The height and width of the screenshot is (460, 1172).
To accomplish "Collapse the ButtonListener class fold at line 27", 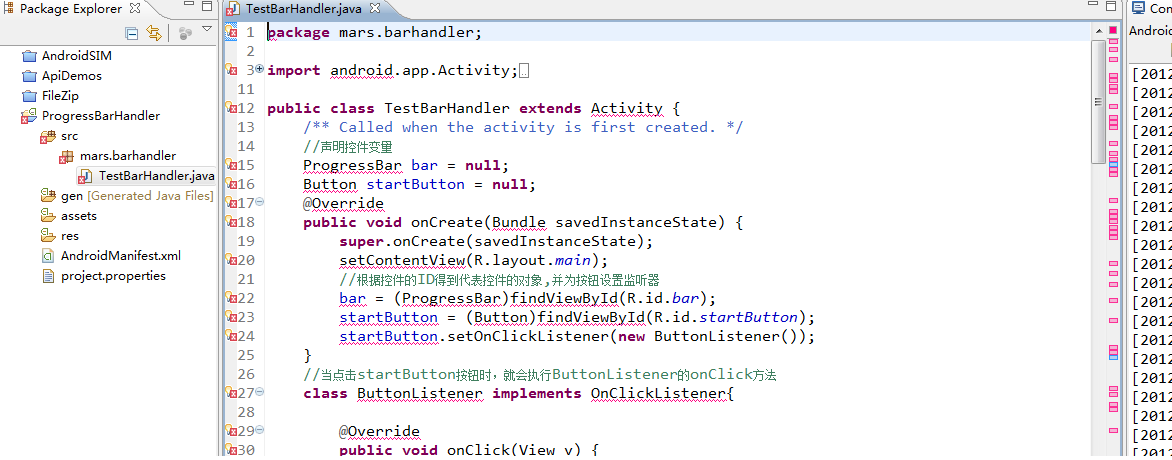I will pos(260,393).
